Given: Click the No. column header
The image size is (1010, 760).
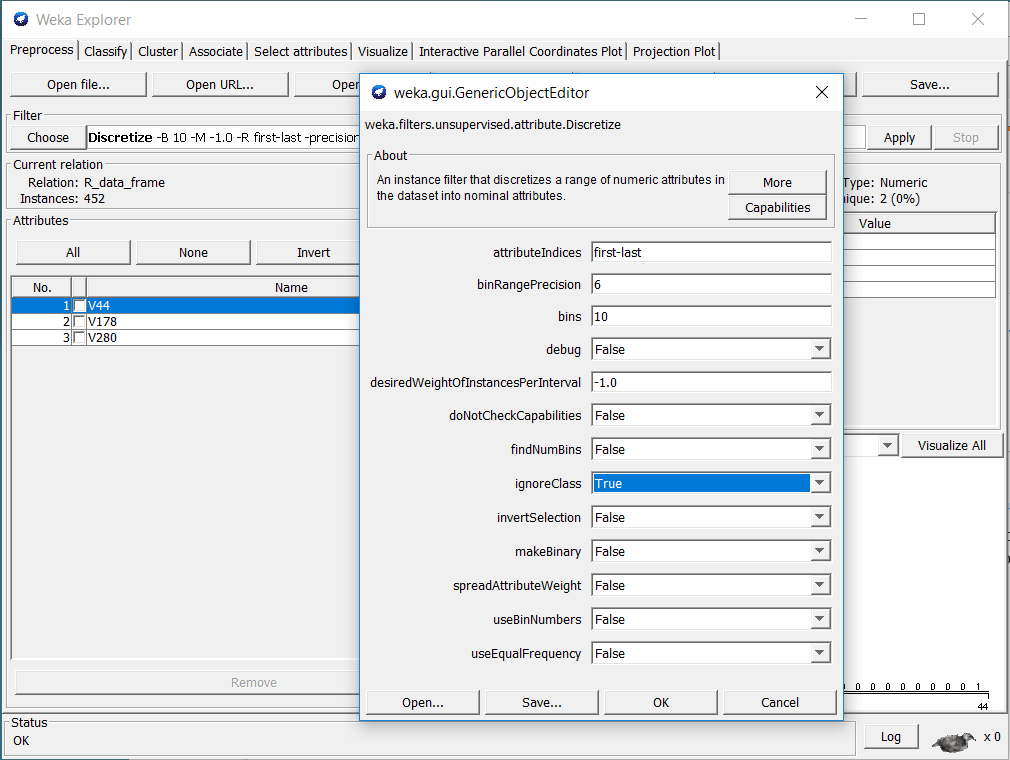Looking at the screenshot, I should tap(42, 287).
